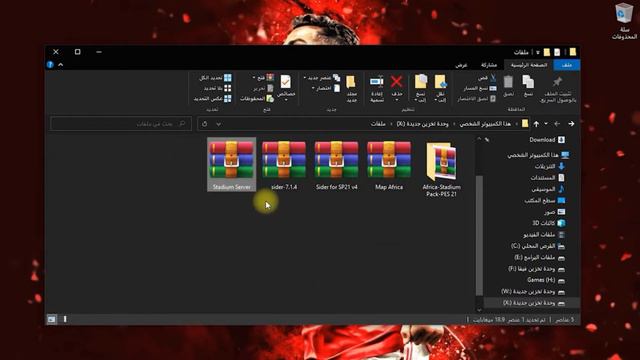
Task: Select the Sider for SP21 v4 archive
Action: [336, 165]
